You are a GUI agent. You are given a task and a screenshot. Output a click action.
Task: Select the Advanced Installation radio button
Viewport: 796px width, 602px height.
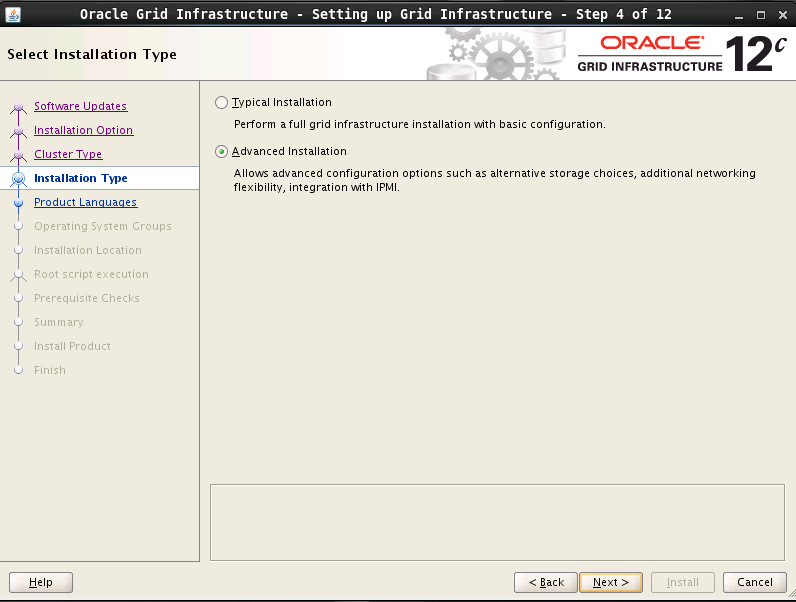[x=222, y=151]
